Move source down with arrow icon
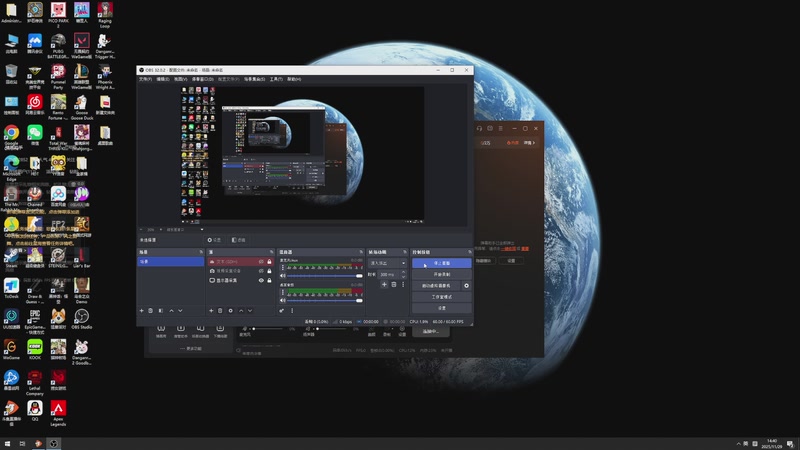The height and width of the screenshot is (450, 800). point(250,311)
